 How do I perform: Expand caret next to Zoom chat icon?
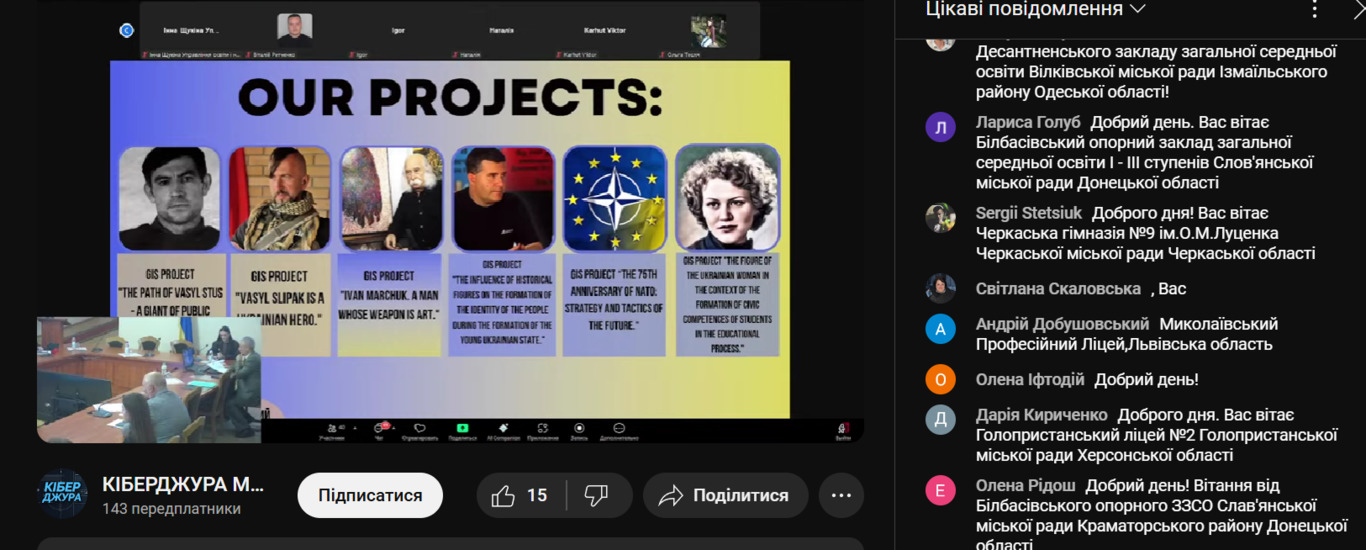(394, 428)
